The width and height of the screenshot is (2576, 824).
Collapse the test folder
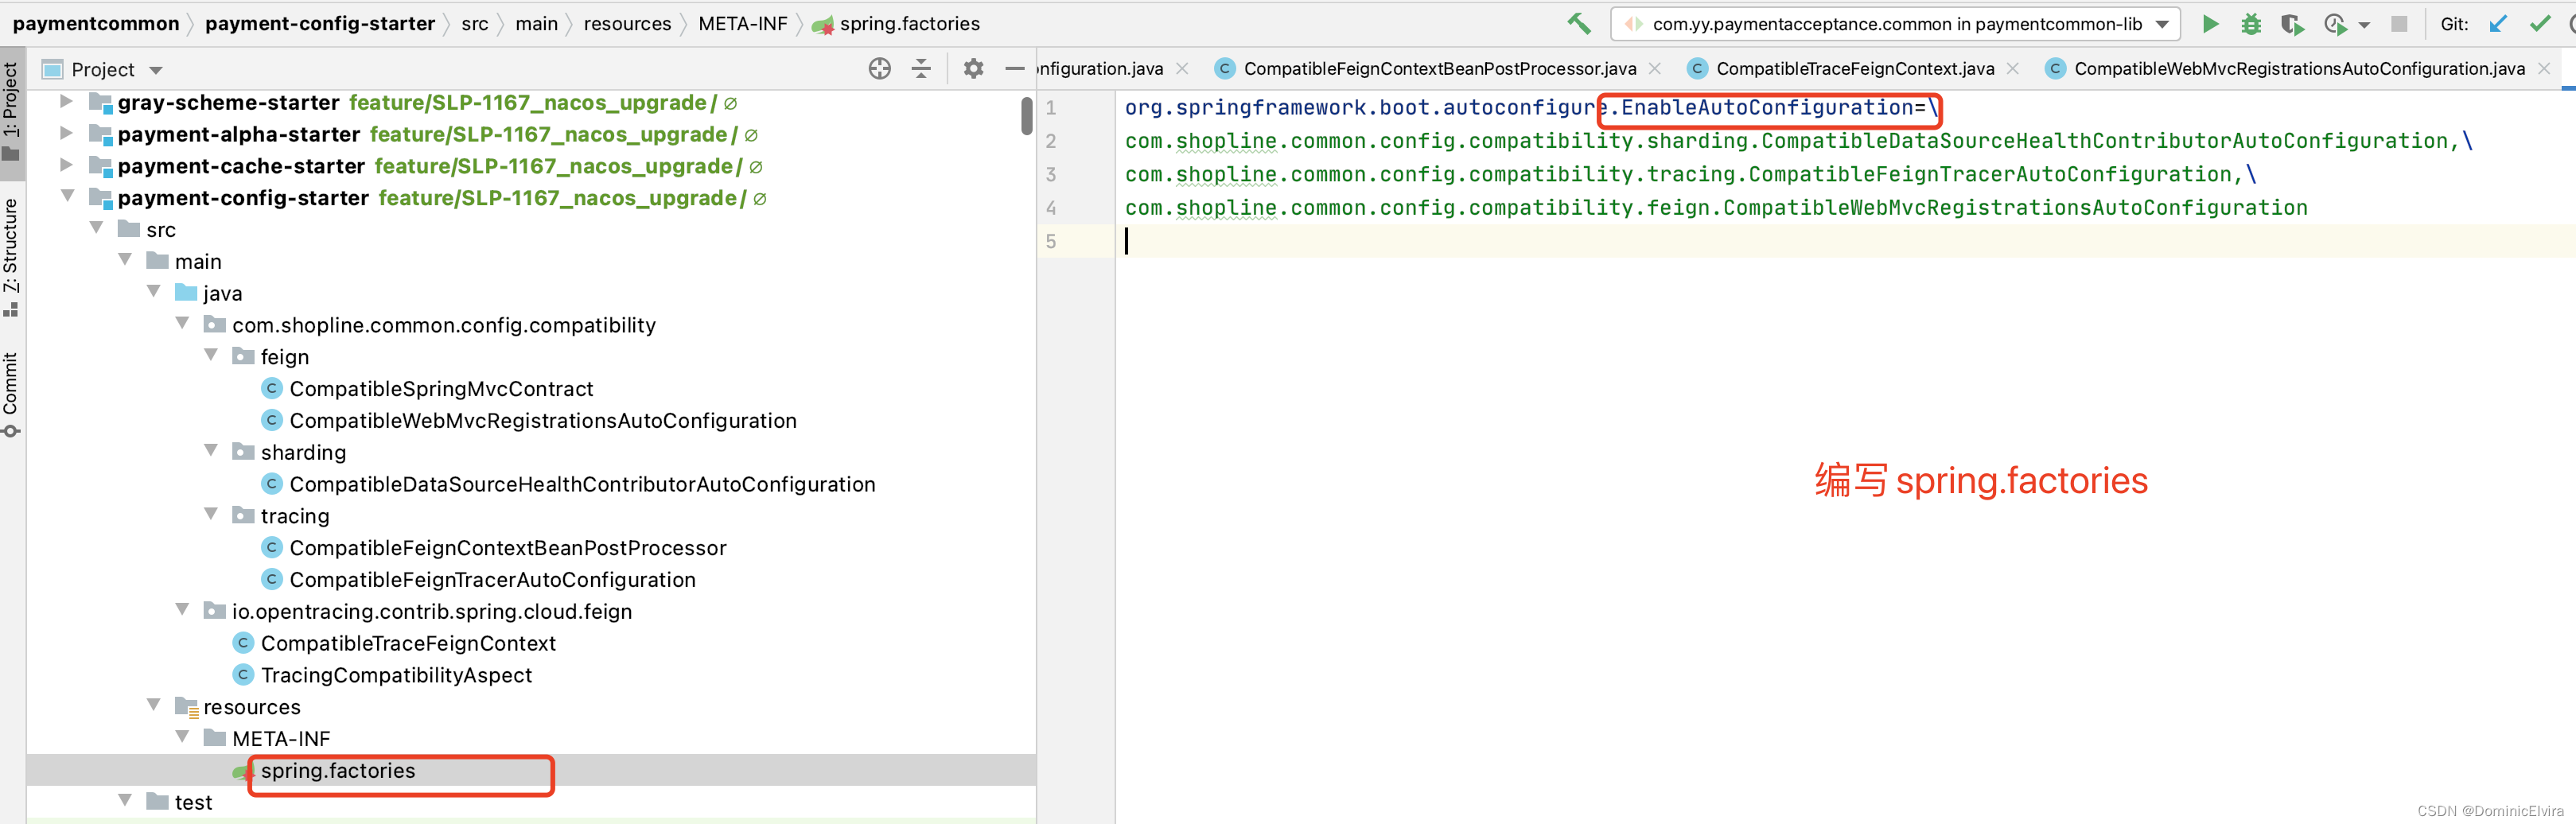[x=125, y=801]
